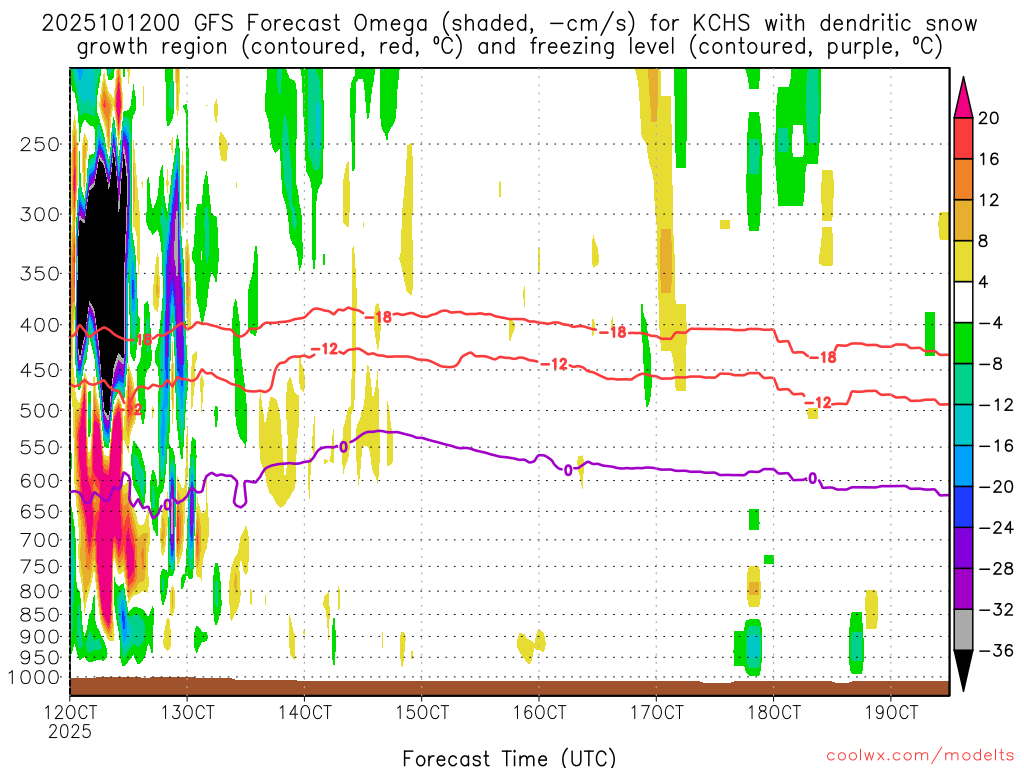Click the red 20 colorbar segment

point(963,138)
